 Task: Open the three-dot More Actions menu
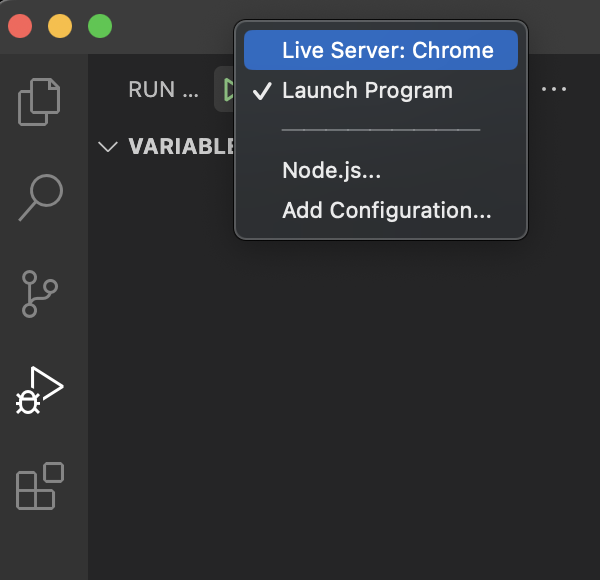(x=554, y=89)
